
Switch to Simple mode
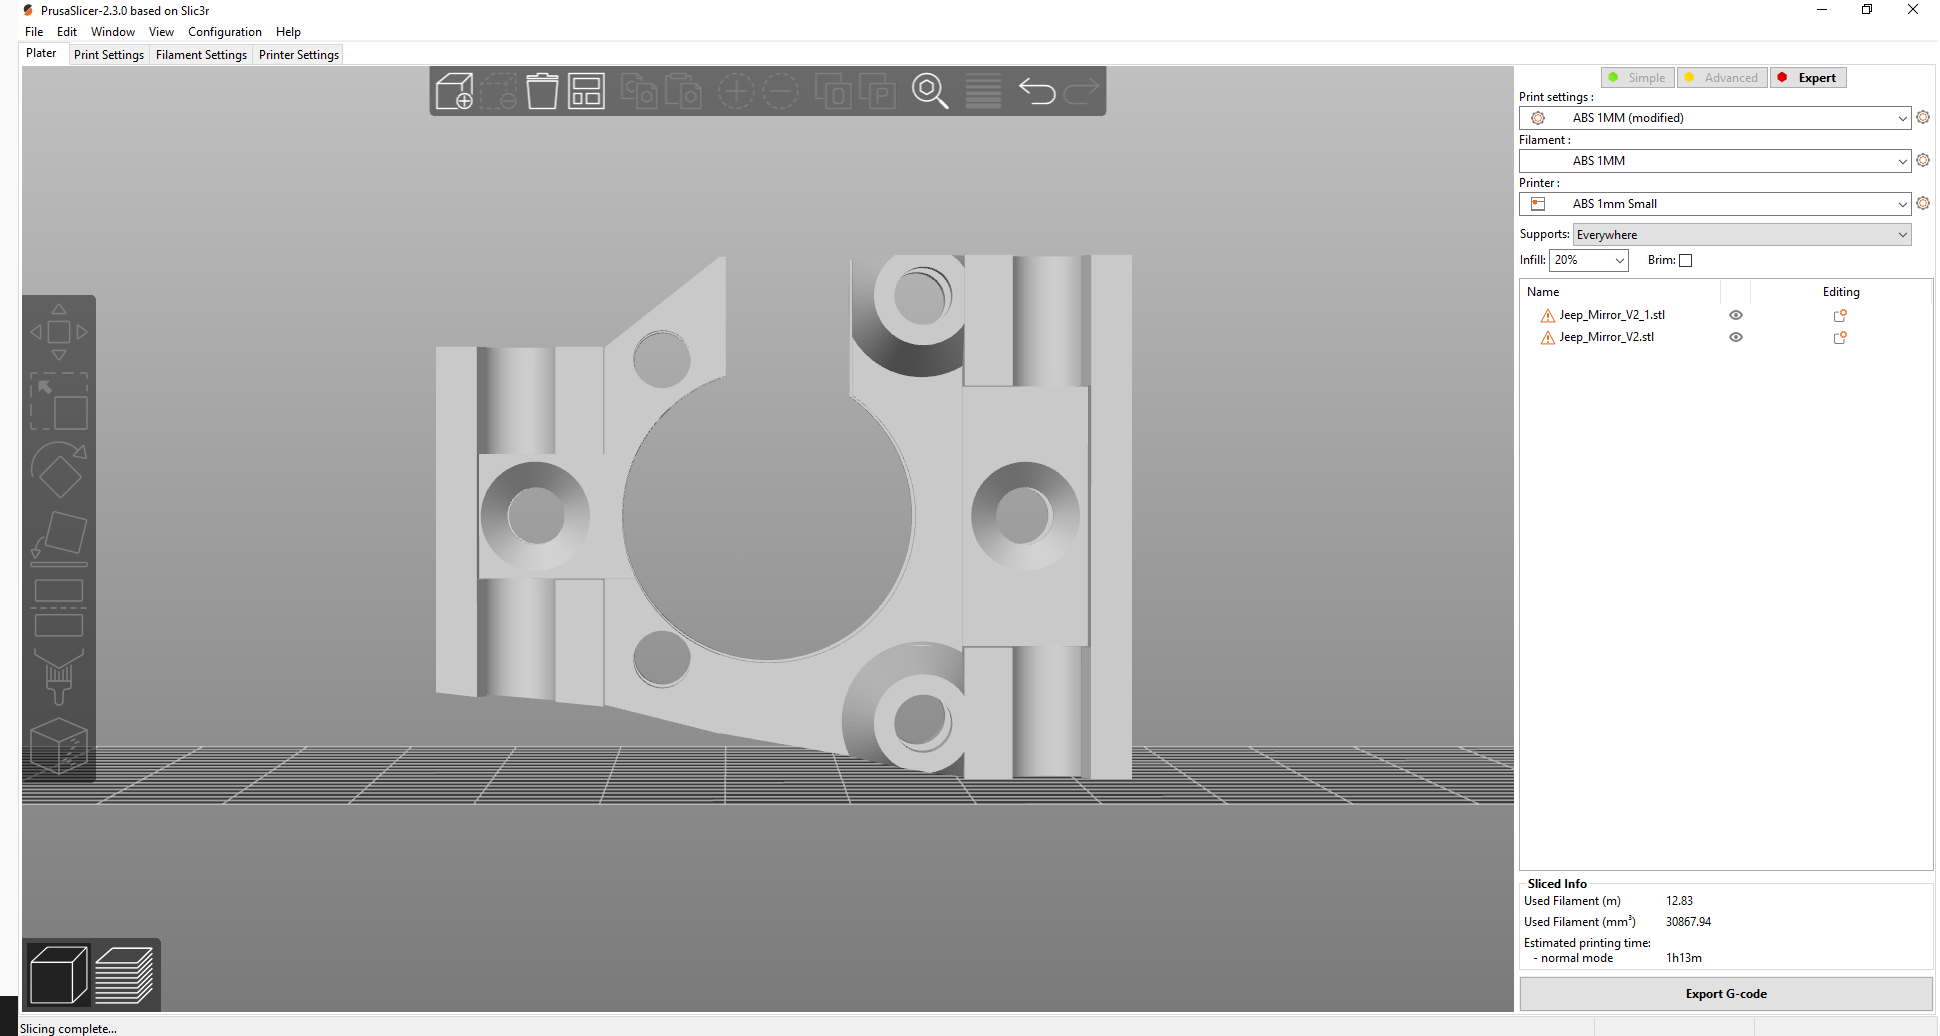coord(1637,78)
